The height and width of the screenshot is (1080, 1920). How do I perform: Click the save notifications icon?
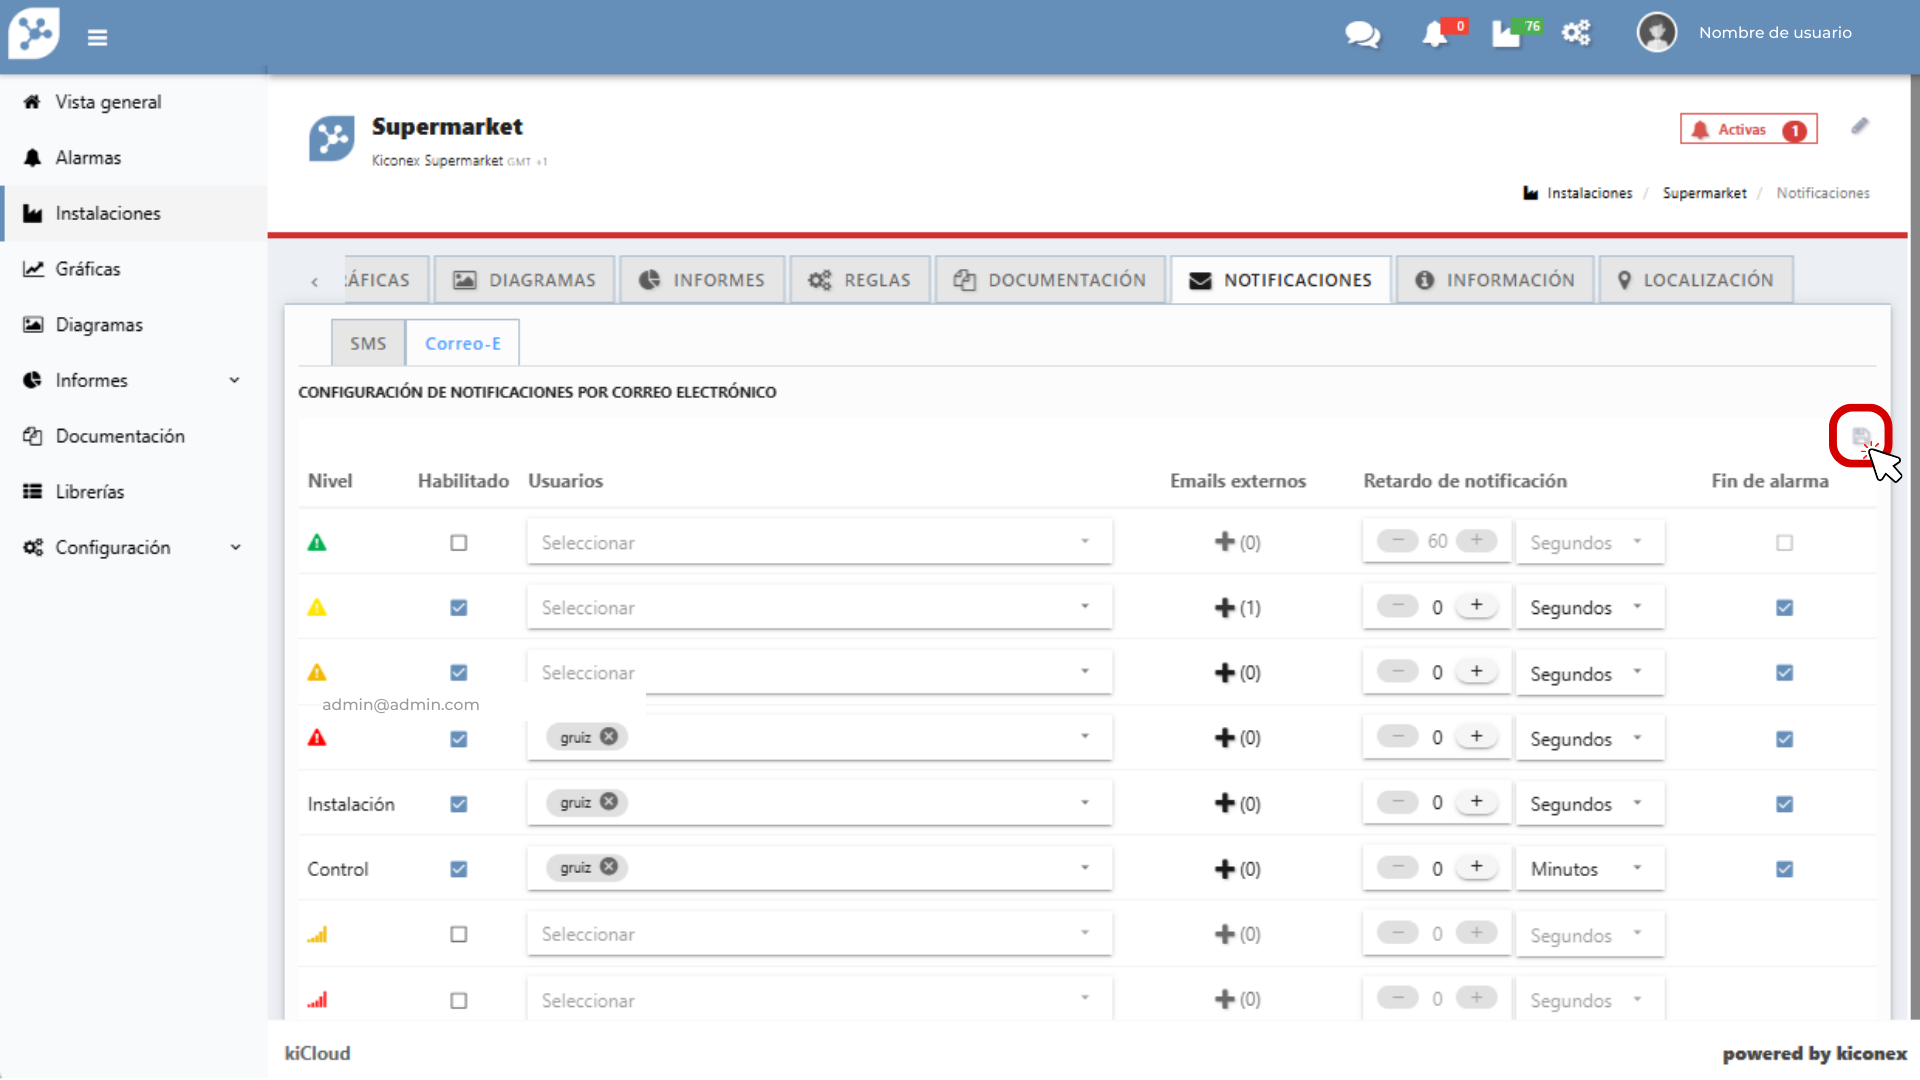tap(1860, 436)
